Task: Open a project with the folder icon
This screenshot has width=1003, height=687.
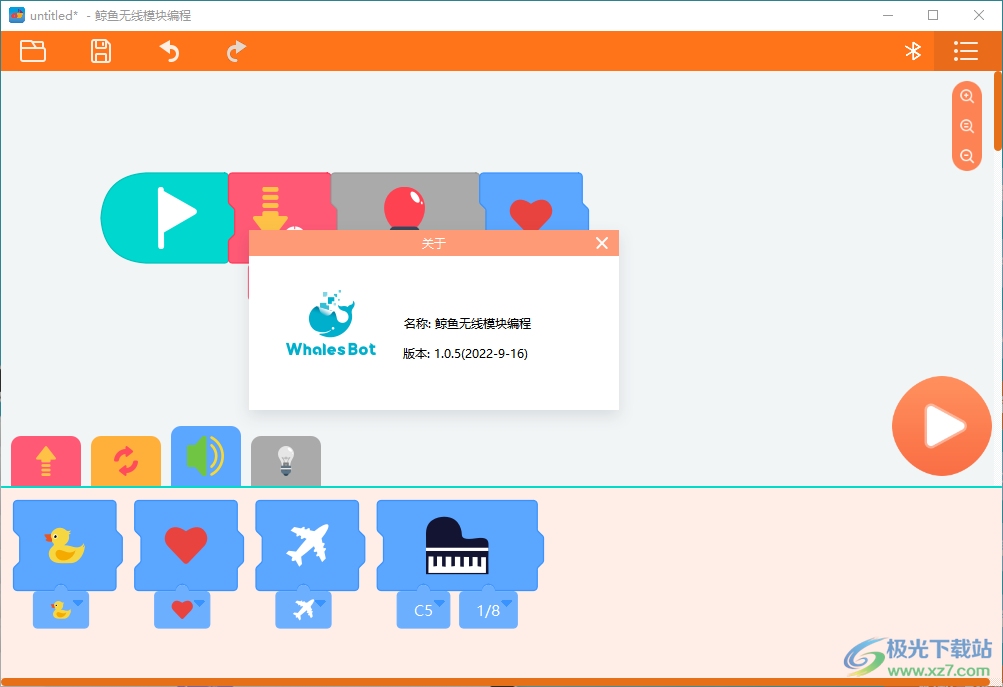Action: coord(32,51)
